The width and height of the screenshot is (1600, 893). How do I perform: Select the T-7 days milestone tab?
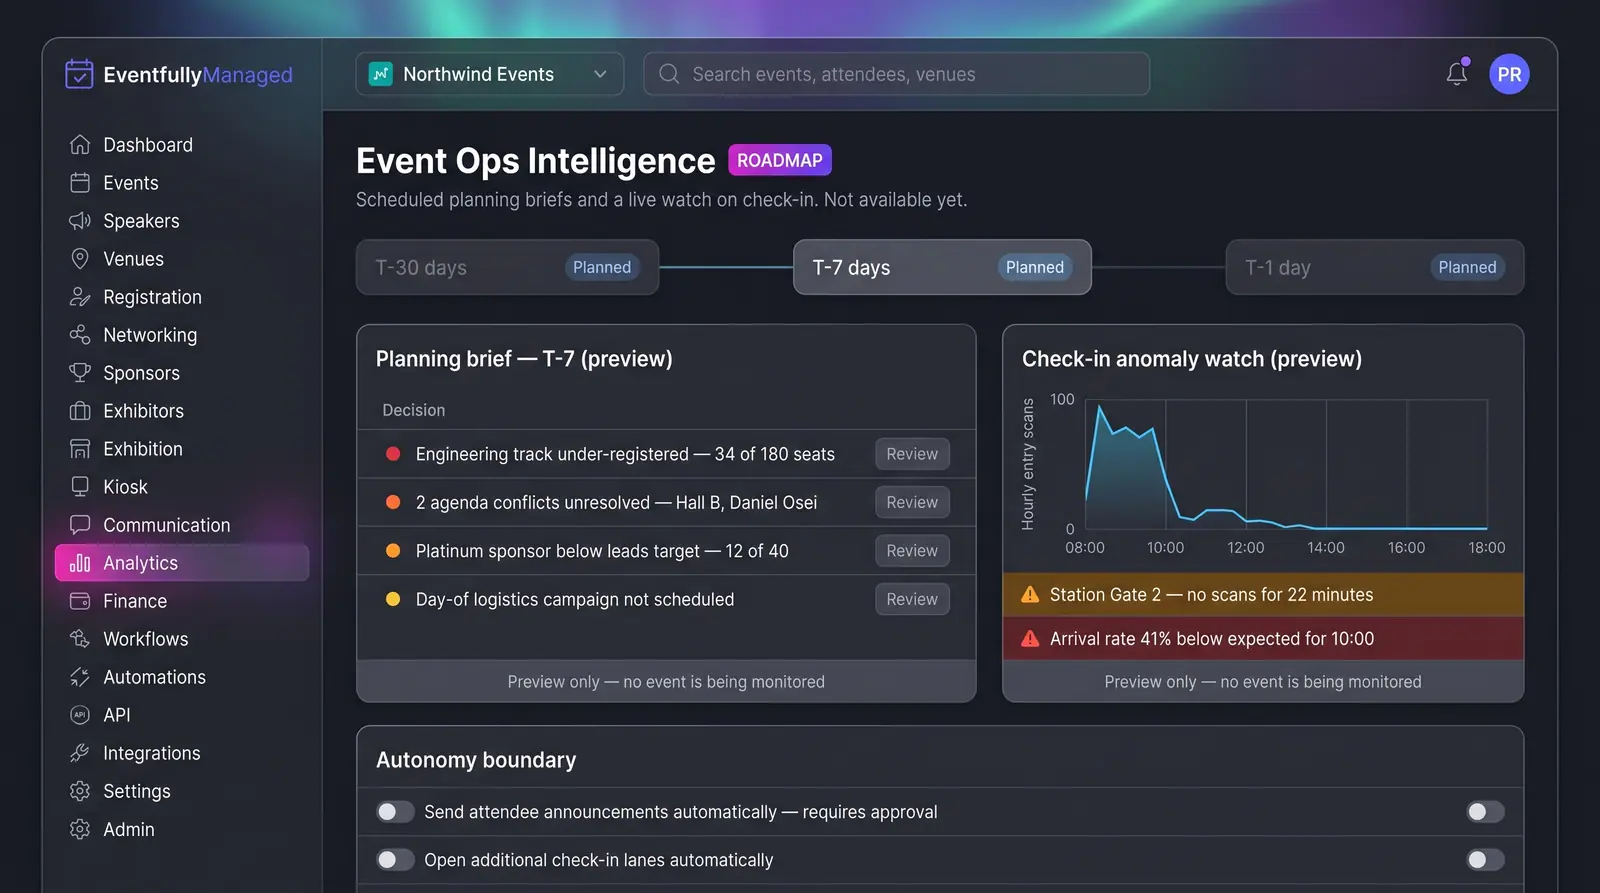tap(942, 267)
